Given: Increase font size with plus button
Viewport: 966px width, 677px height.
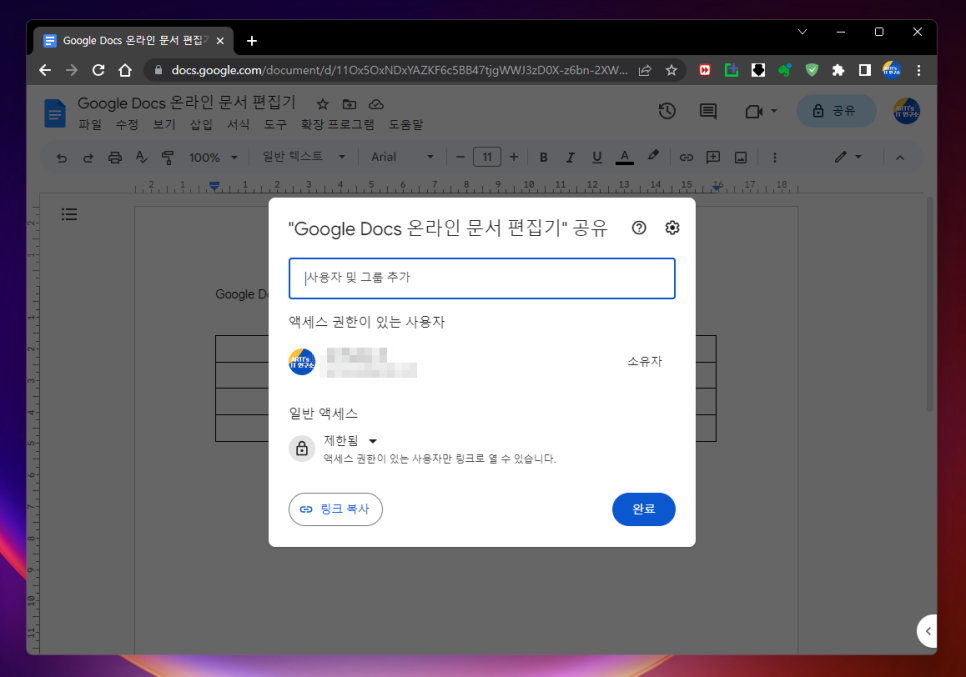Looking at the screenshot, I should pyautogui.click(x=514, y=157).
